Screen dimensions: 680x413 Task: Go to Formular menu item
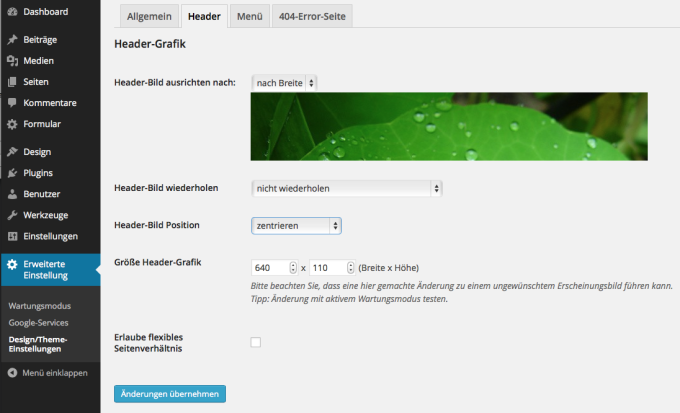[x=42, y=124]
